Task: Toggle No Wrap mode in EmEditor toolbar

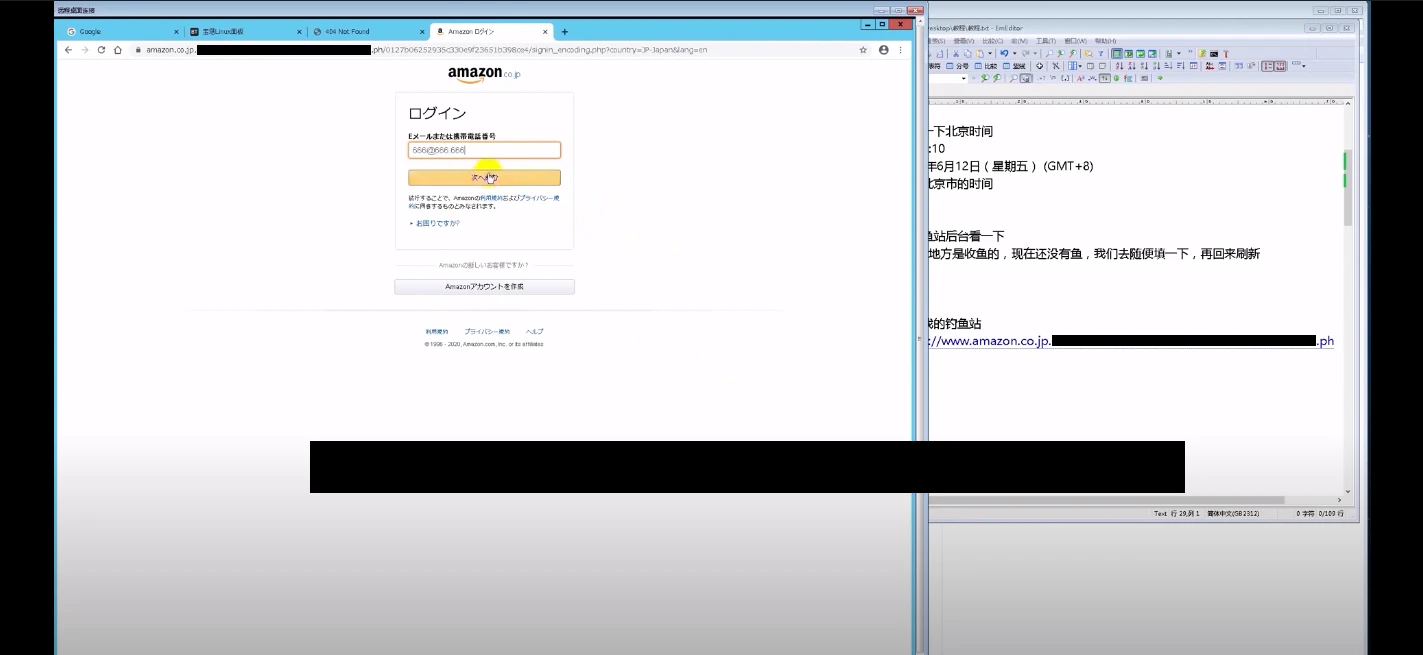Action: [x=1117, y=54]
